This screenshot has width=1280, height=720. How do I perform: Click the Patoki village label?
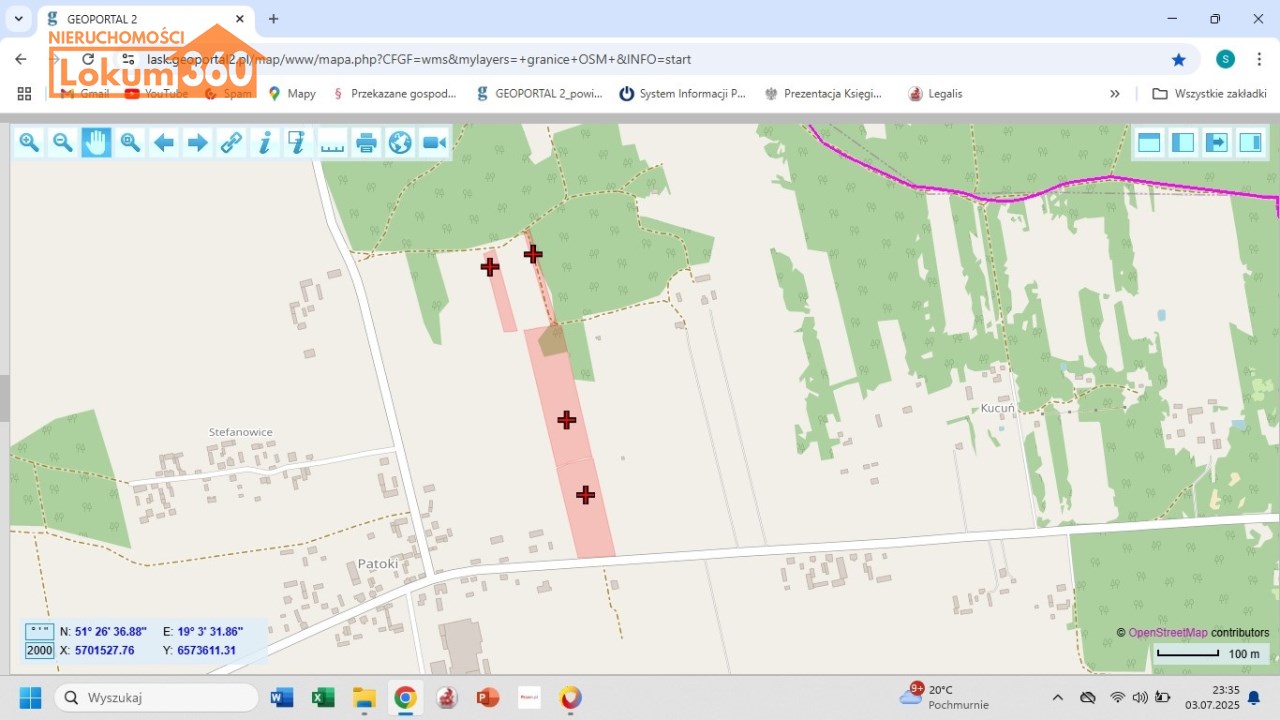378,564
